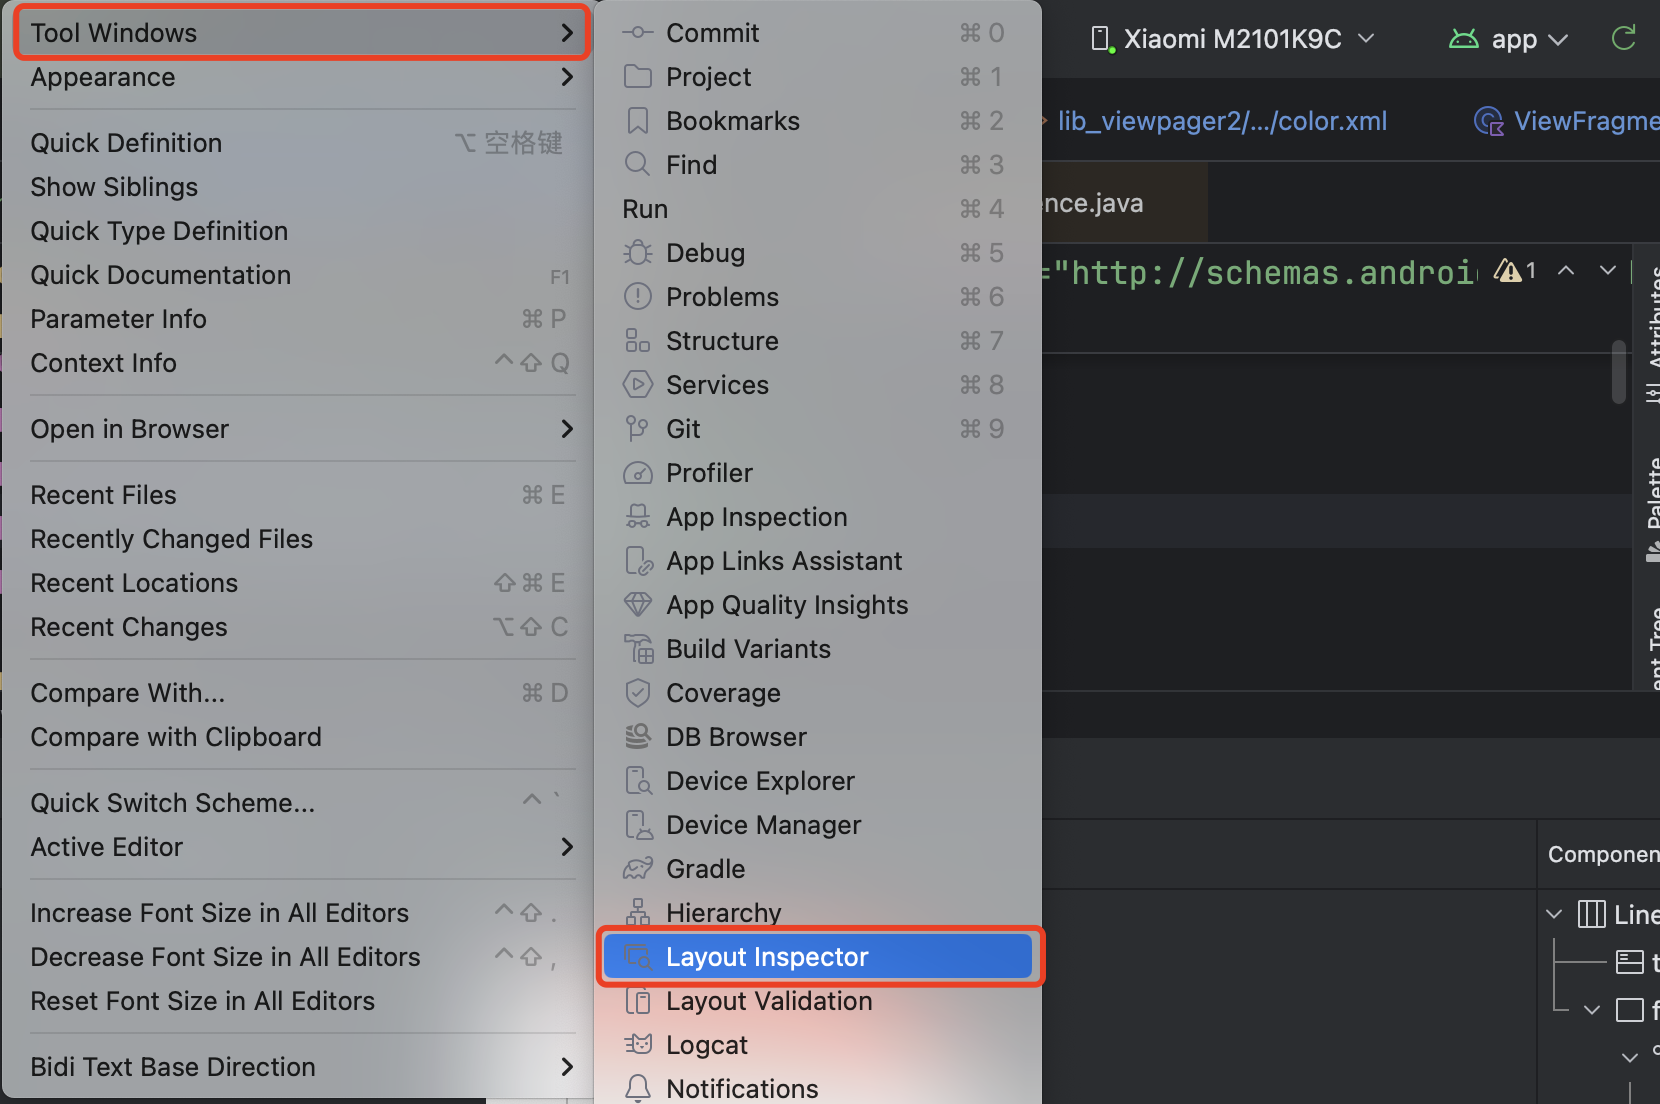Click the Build Variants icon
1660x1104 pixels.
coord(637,649)
